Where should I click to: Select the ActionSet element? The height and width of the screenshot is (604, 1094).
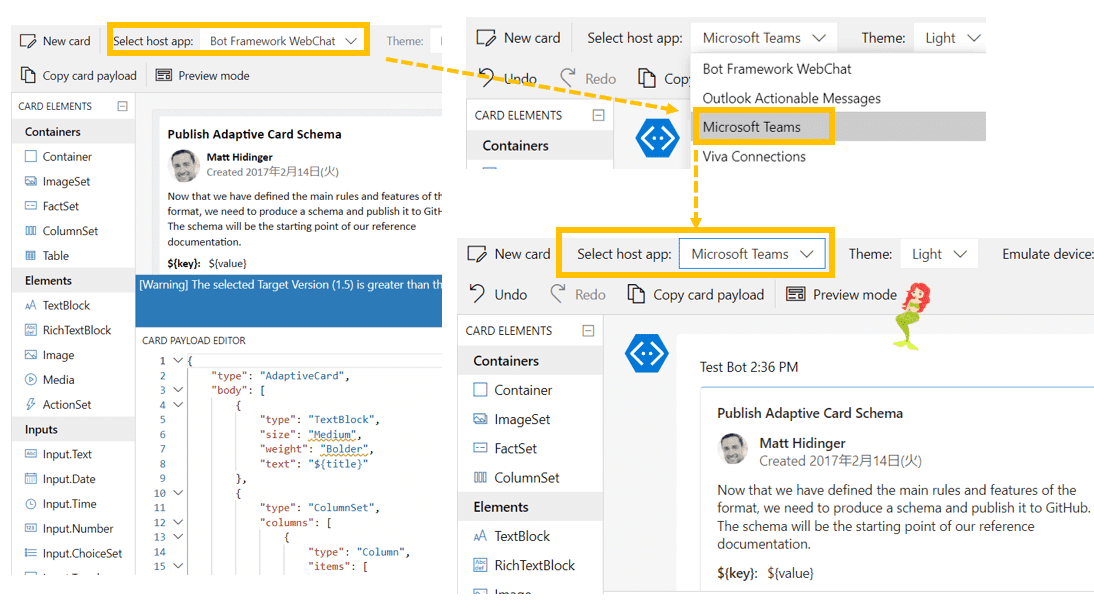coord(59,405)
